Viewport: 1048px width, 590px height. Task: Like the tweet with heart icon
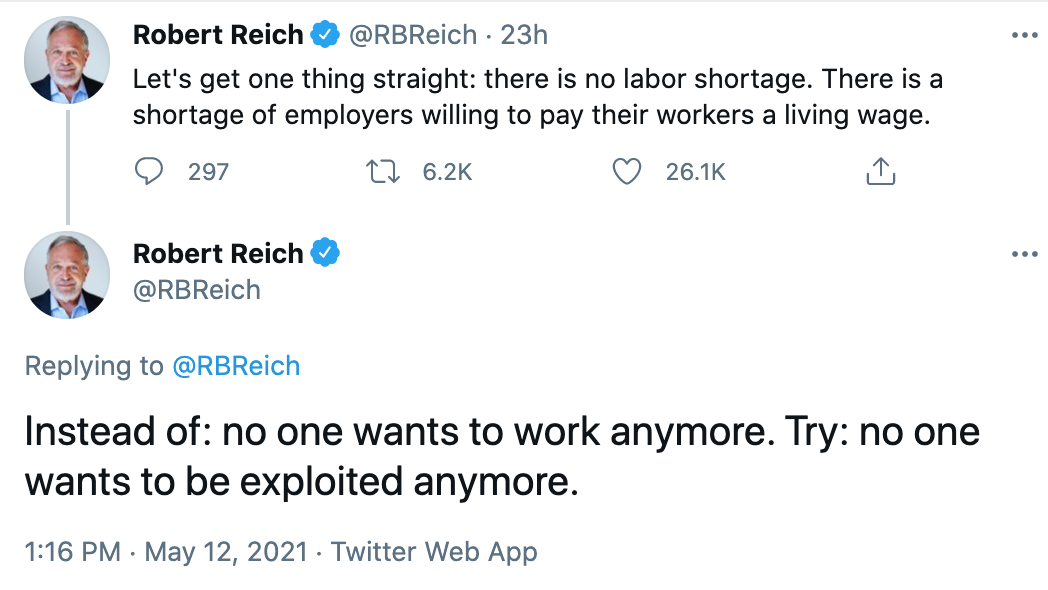point(626,172)
